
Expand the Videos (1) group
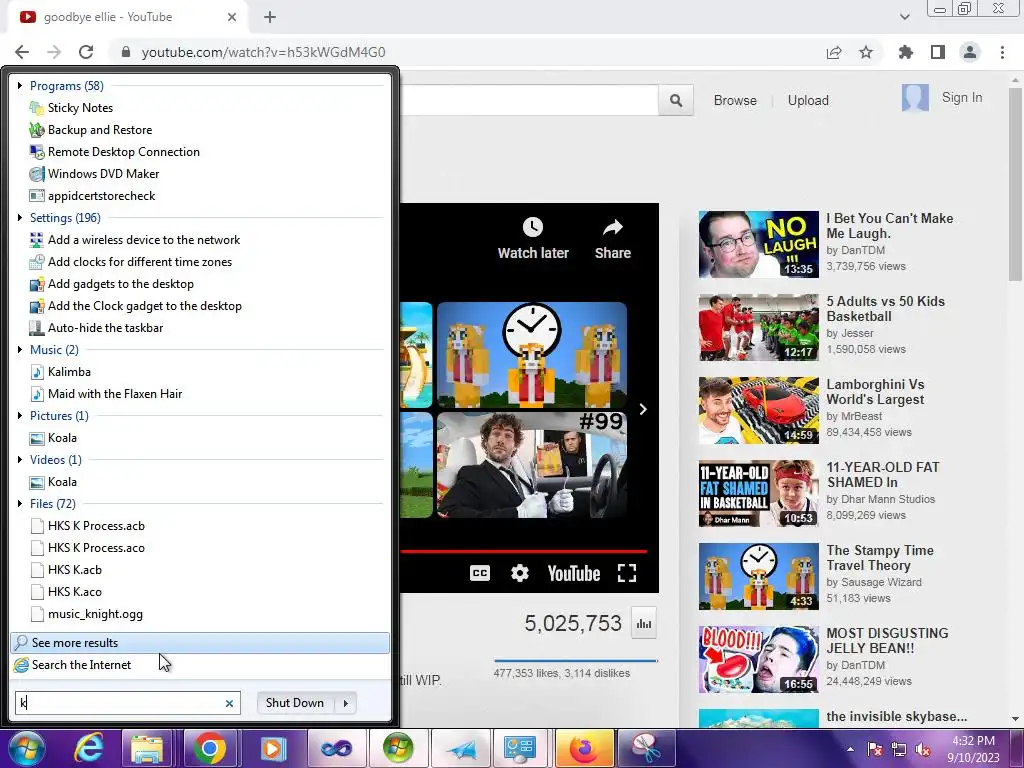click(20, 460)
